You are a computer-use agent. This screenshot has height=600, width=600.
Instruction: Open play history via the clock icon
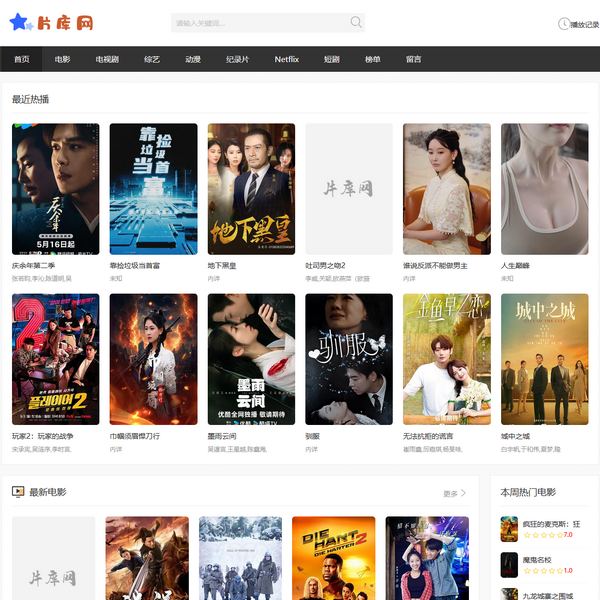pyautogui.click(x=562, y=24)
